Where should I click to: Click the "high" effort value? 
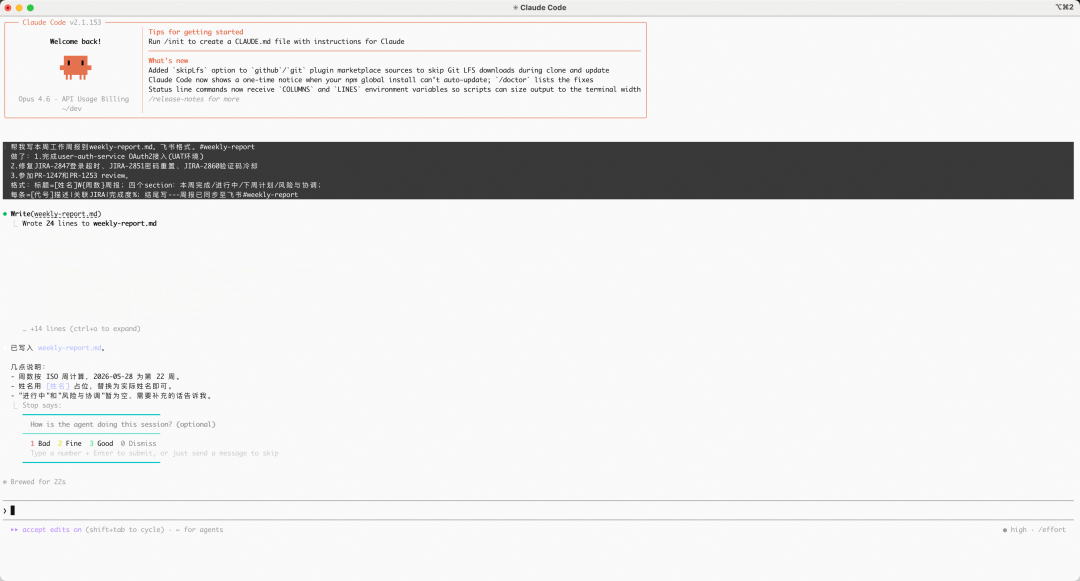[x=1019, y=529]
